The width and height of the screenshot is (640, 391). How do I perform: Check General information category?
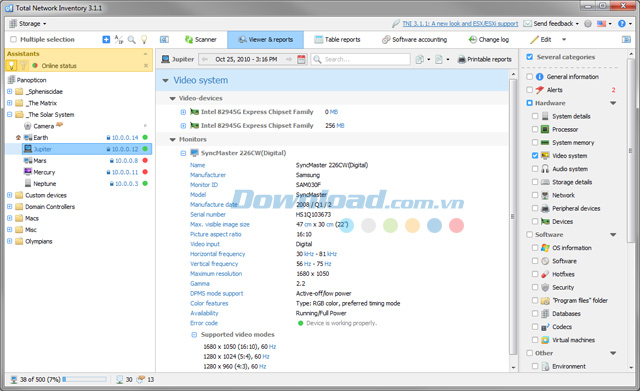[529, 77]
